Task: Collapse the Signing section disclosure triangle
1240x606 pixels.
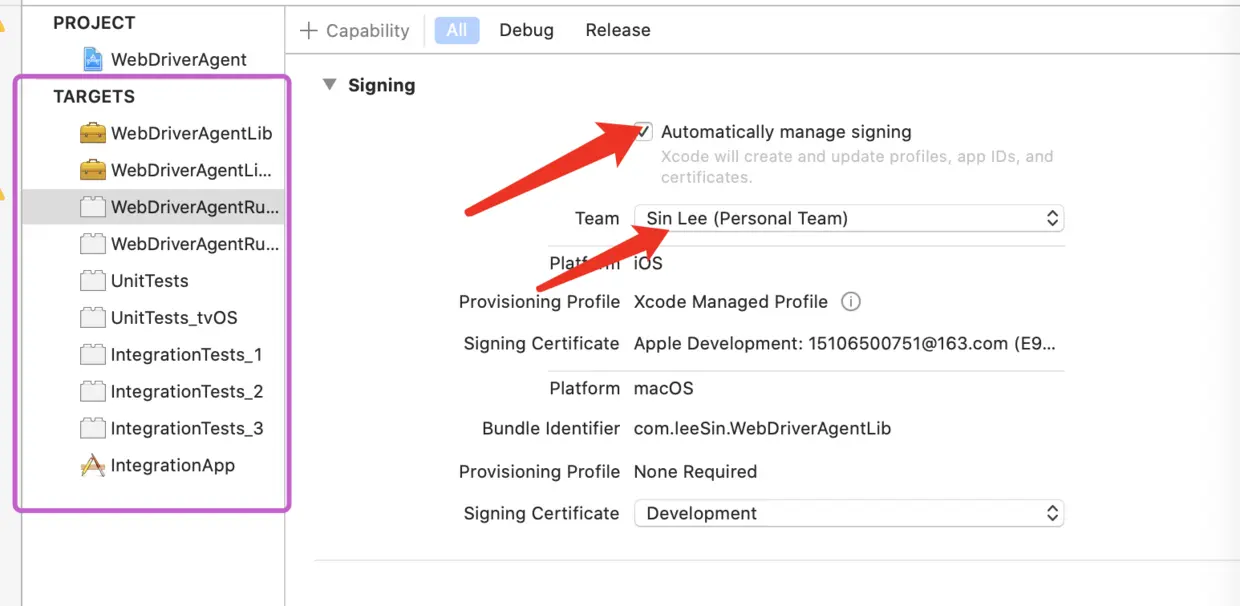Action: point(329,85)
